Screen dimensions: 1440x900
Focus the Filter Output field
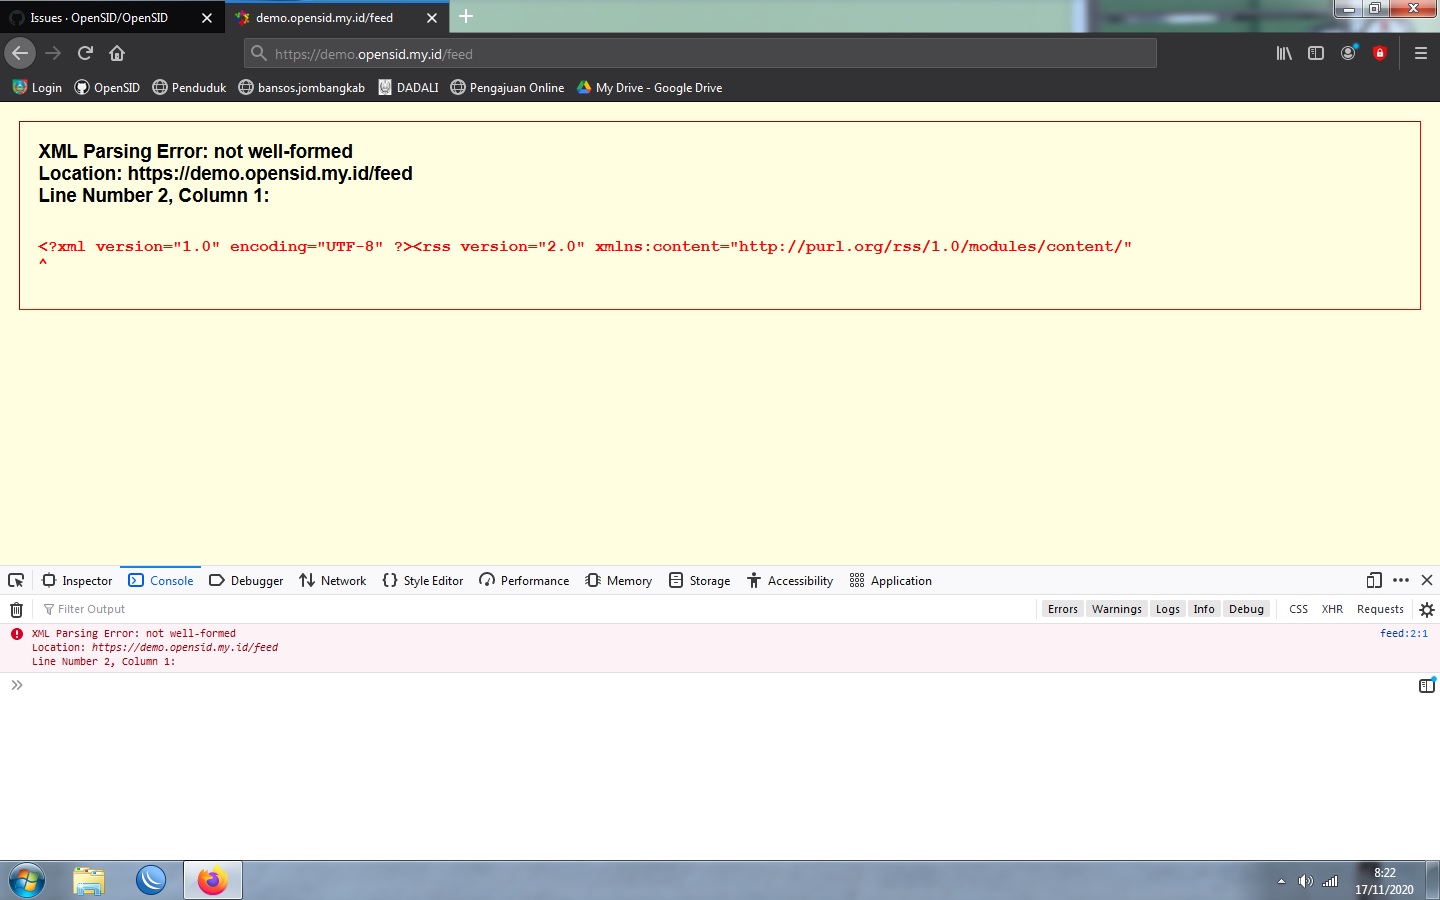pyautogui.click(x=535, y=609)
